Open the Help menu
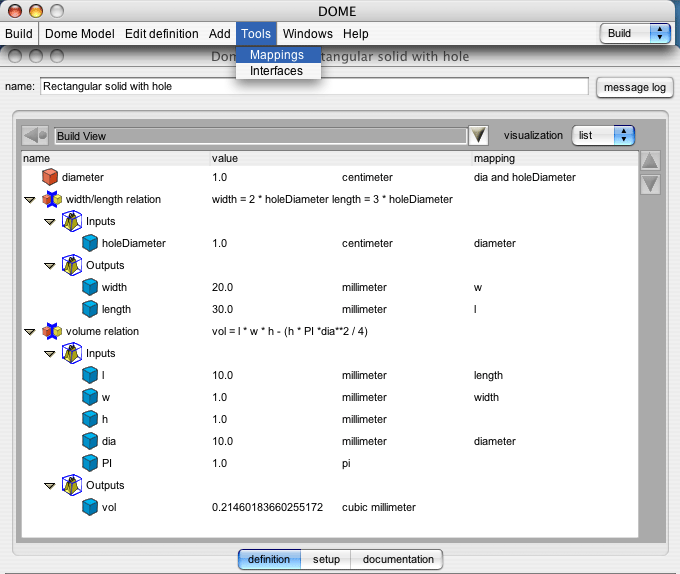Screen dimensions: 680x574 coord(356,34)
